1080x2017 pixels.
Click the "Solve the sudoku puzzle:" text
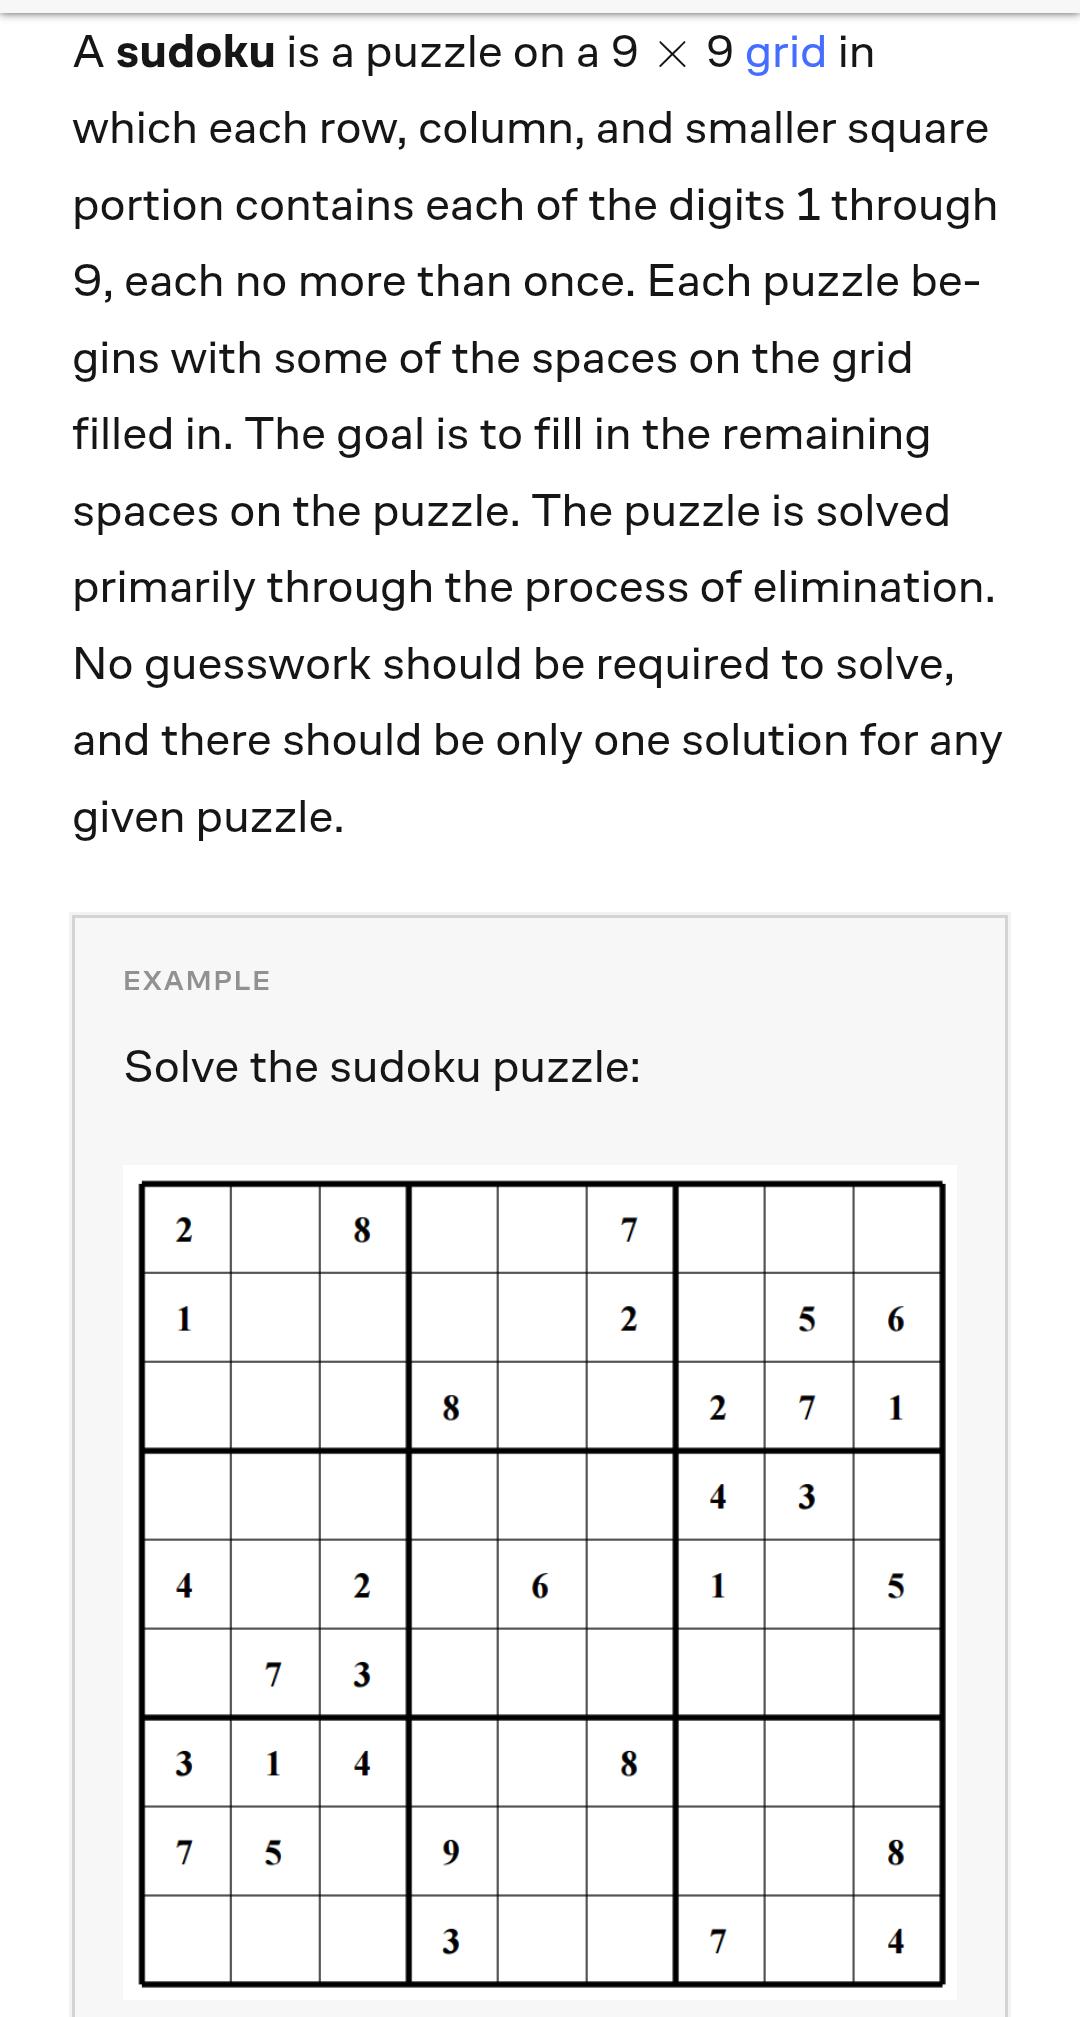click(x=382, y=1067)
